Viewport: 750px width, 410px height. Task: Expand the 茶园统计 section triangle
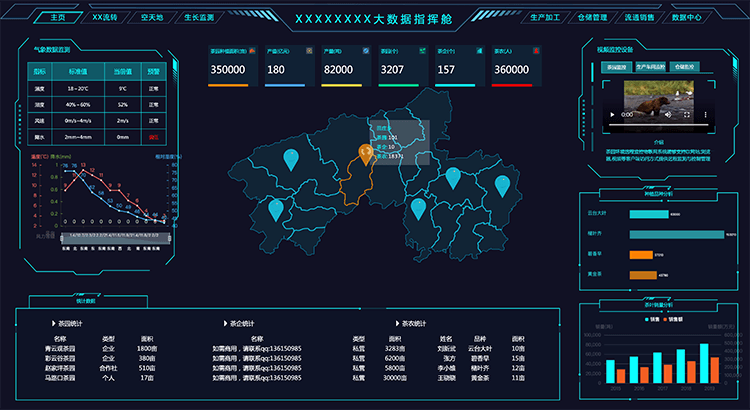[53, 324]
